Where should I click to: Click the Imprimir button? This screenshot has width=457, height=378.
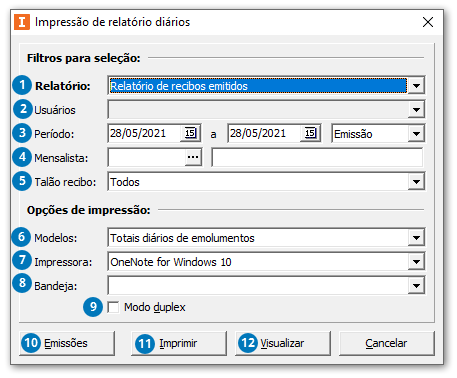pos(179,343)
